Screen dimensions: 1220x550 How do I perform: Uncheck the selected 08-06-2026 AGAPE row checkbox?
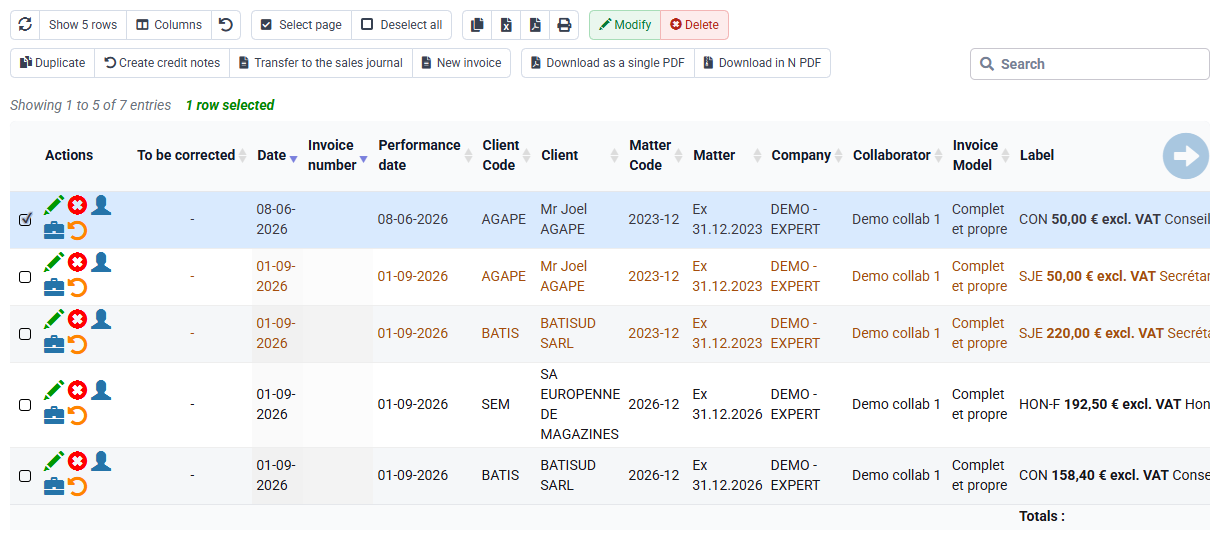(25, 219)
